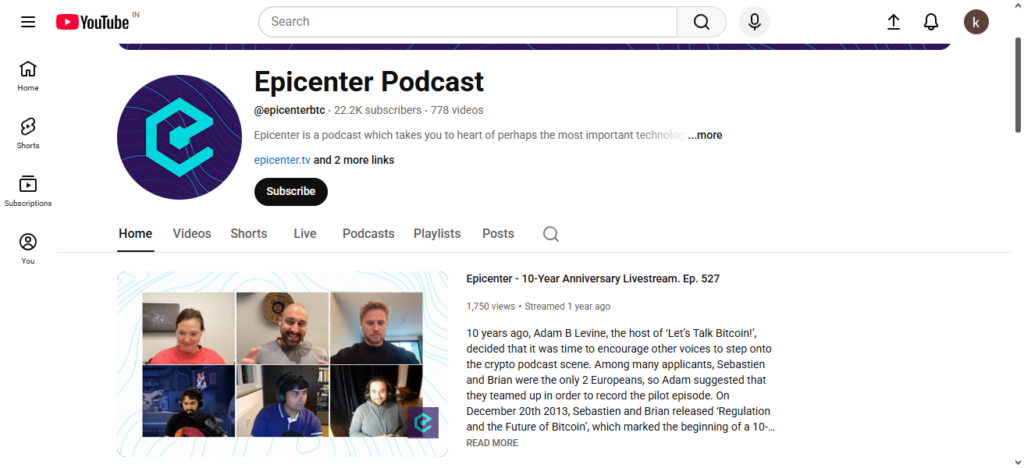This screenshot has width=1024, height=468.
Task: Subscribe to Epicenter Podcast
Action: pyautogui.click(x=290, y=192)
